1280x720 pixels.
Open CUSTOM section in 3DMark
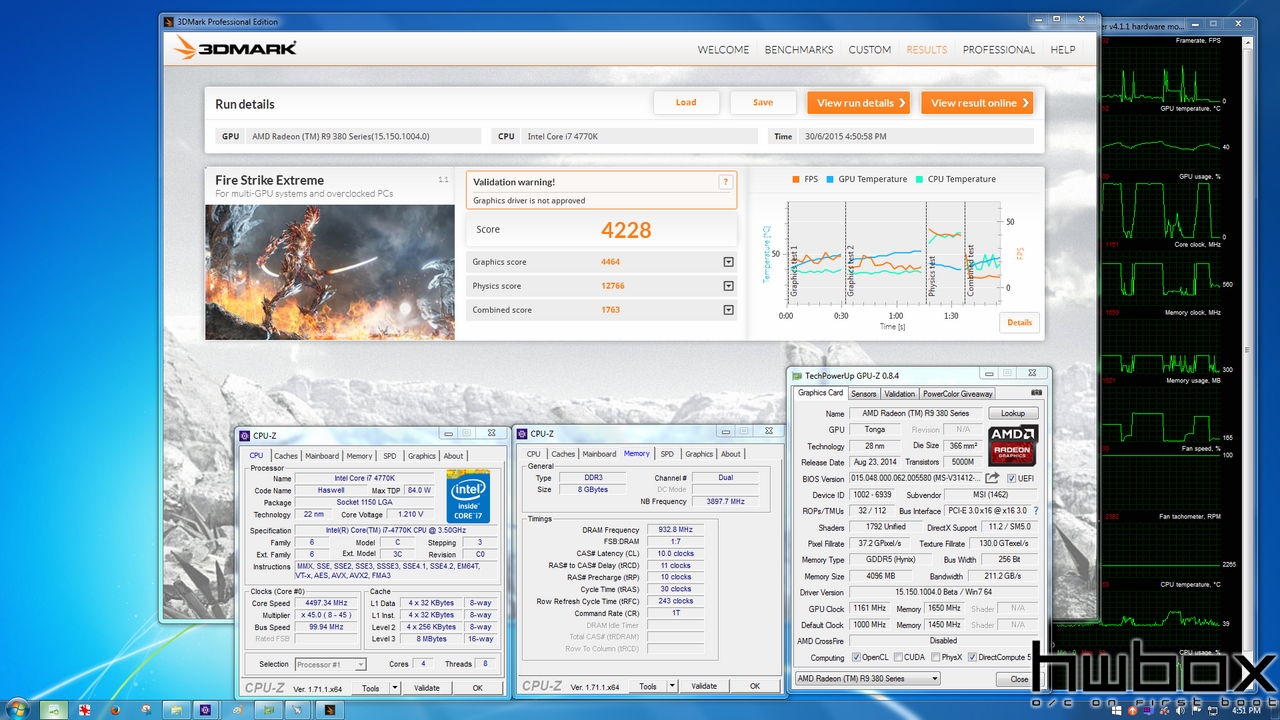coord(870,50)
